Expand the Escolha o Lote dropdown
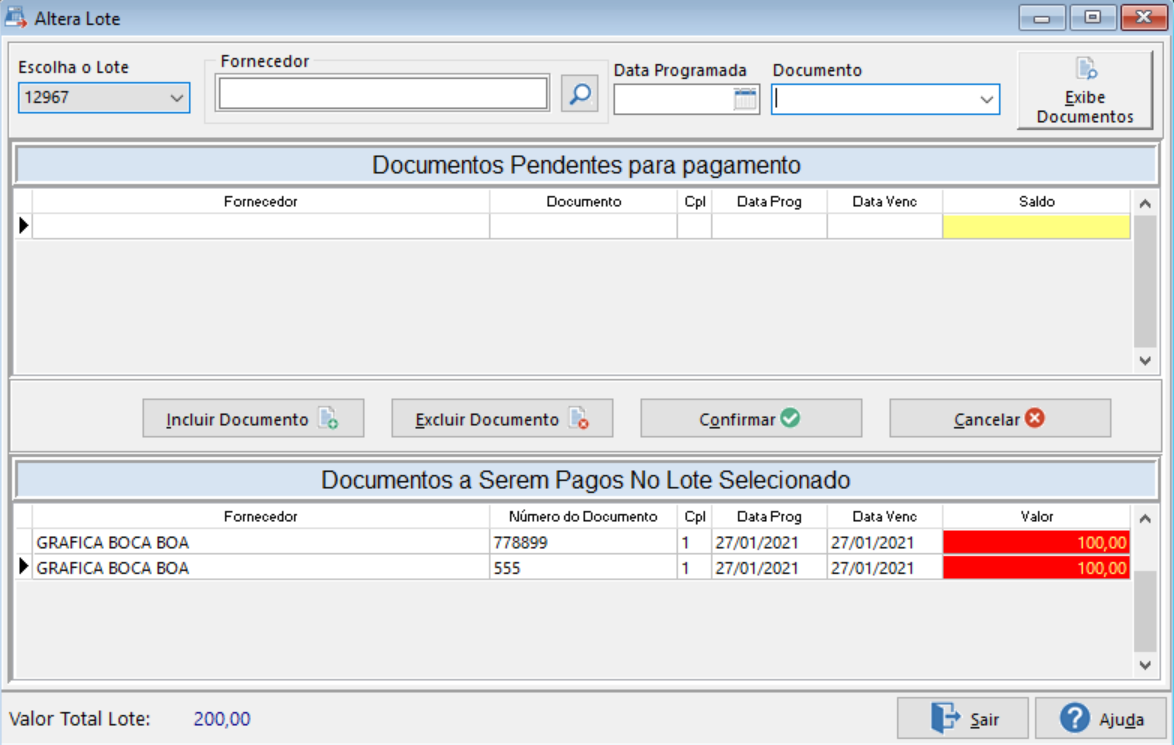This screenshot has height=745, width=1174. (176, 98)
